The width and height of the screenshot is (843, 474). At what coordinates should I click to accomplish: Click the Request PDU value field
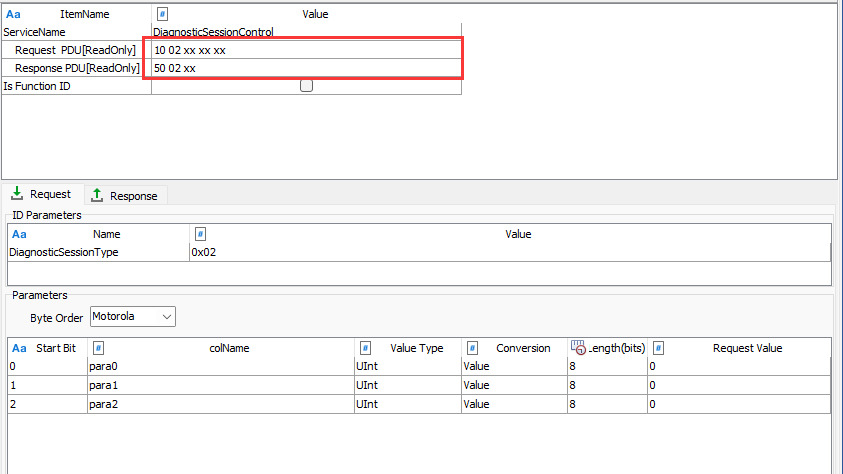pyautogui.click(x=306, y=50)
